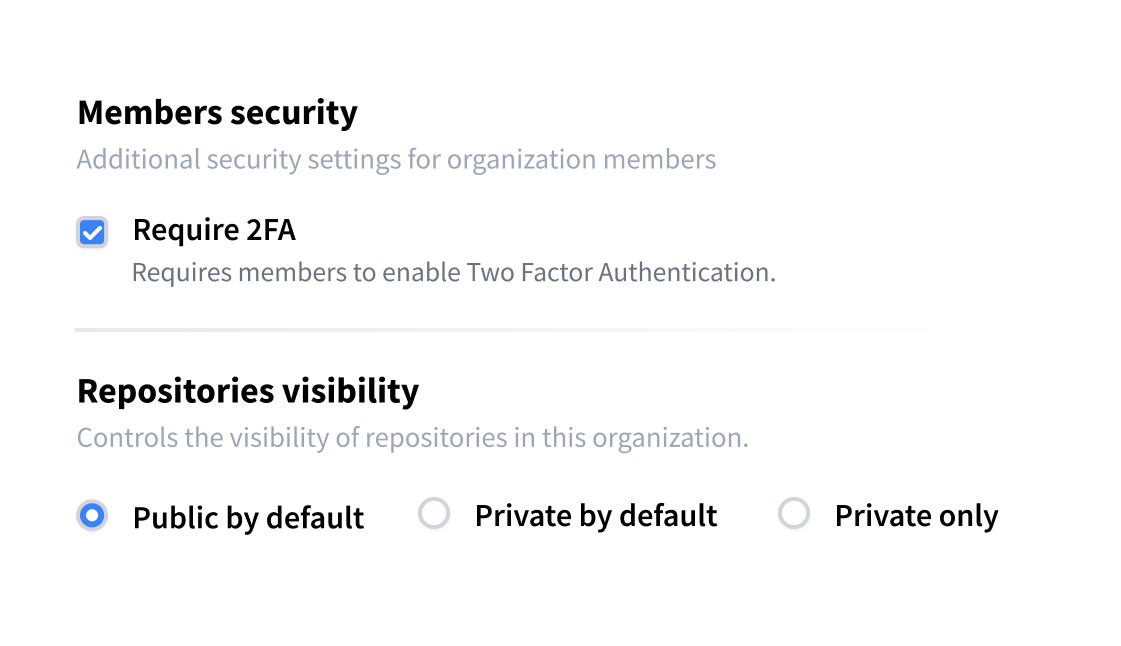Click the empty circle beside Private only
The width and height of the screenshot is (1121, 646).
pyautogui.click(x=794, y=514)
